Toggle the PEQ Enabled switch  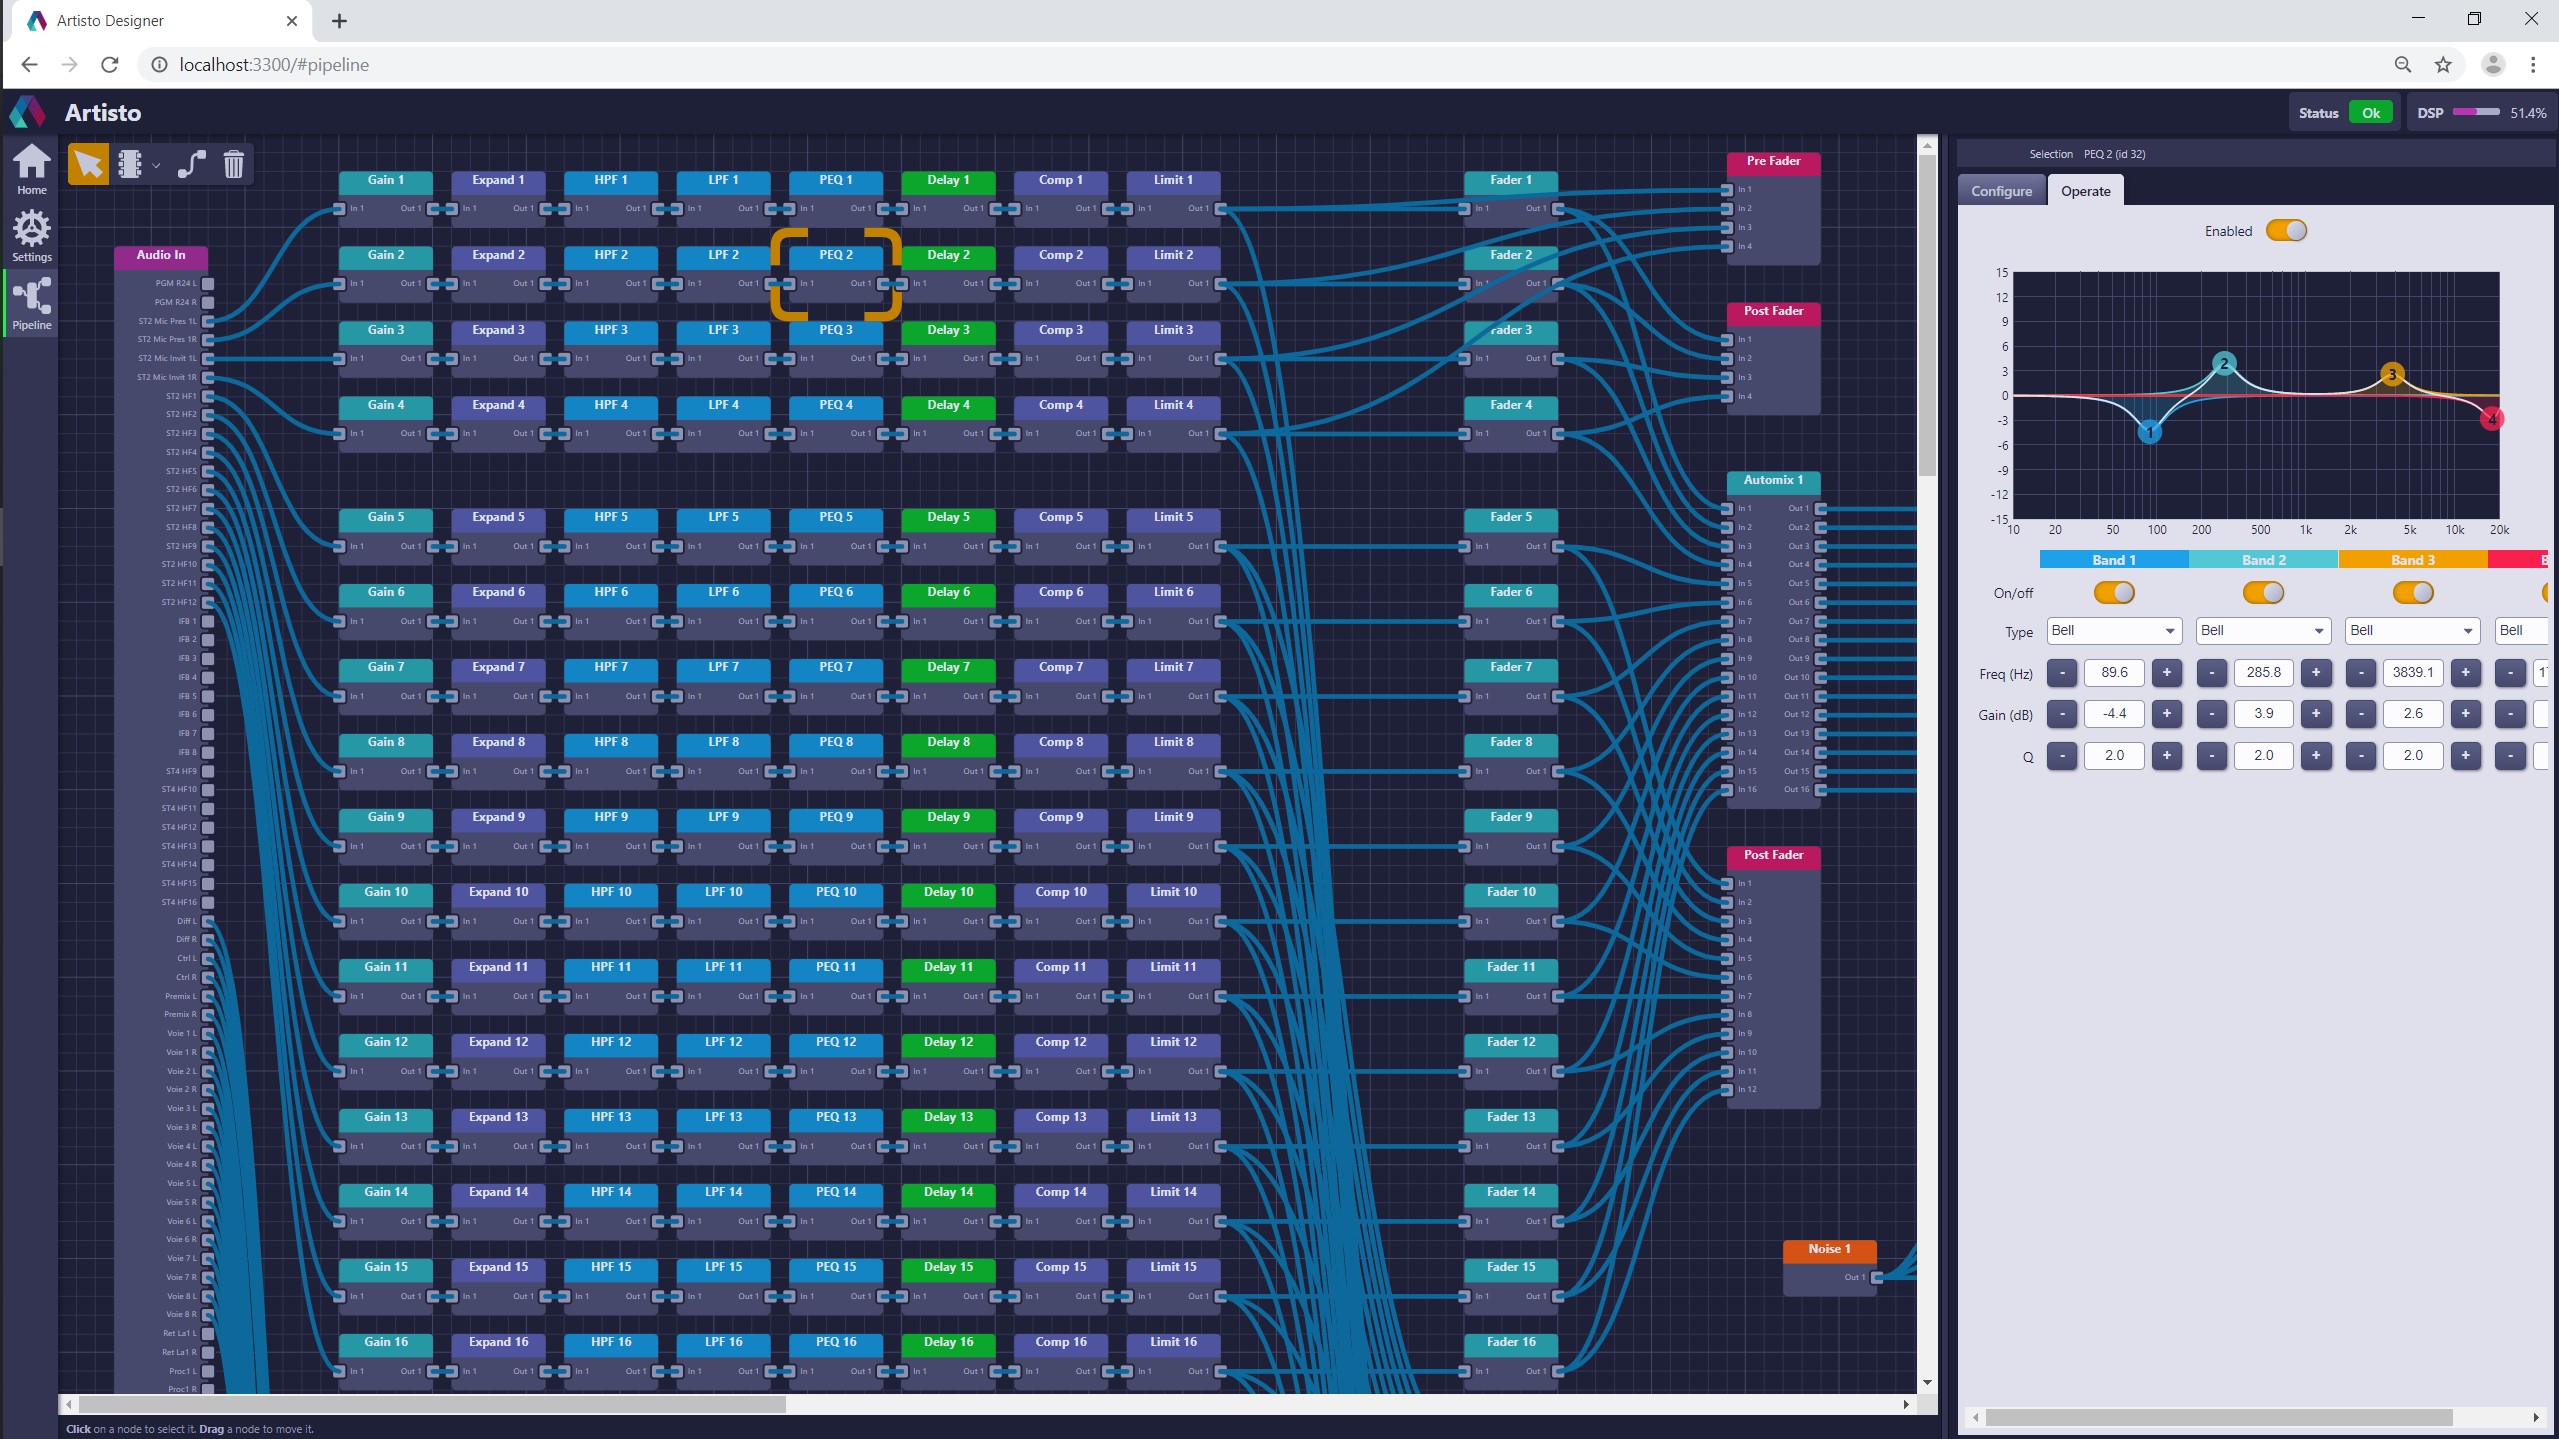tap(2286, 231)
